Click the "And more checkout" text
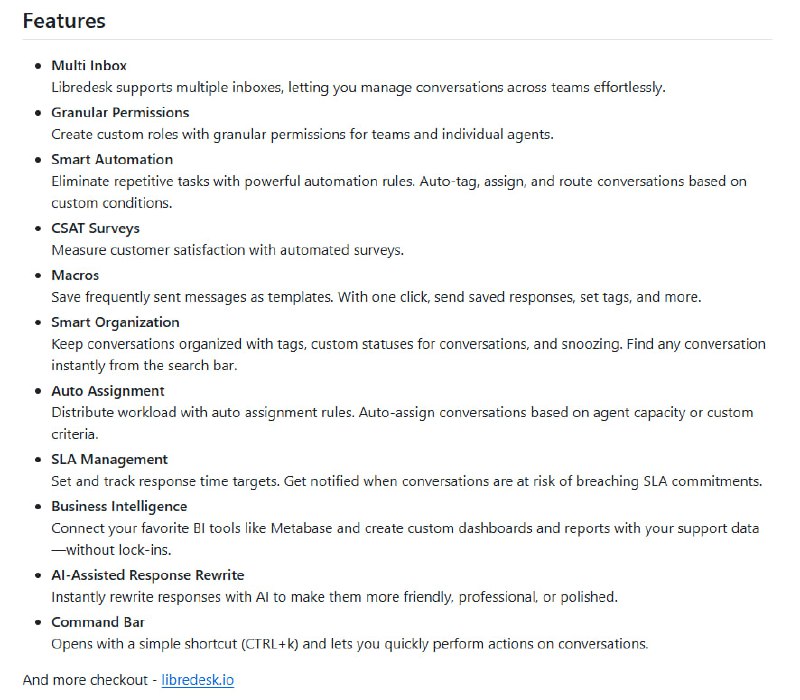The image size is (800, 700). (87, 680)
